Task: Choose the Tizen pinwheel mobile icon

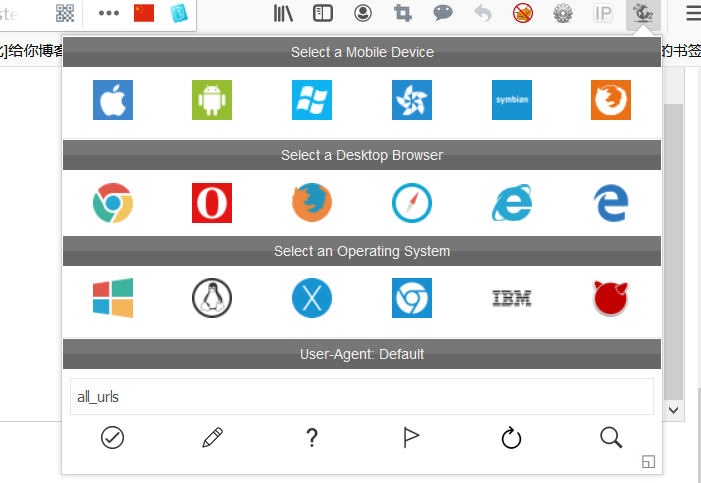Action: 412,100
